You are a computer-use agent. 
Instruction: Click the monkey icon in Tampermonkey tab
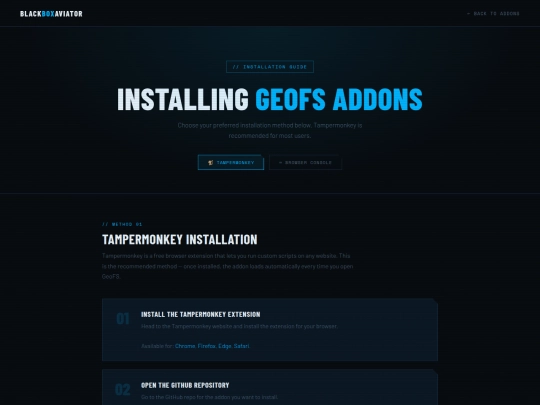[x=211, y=163]
